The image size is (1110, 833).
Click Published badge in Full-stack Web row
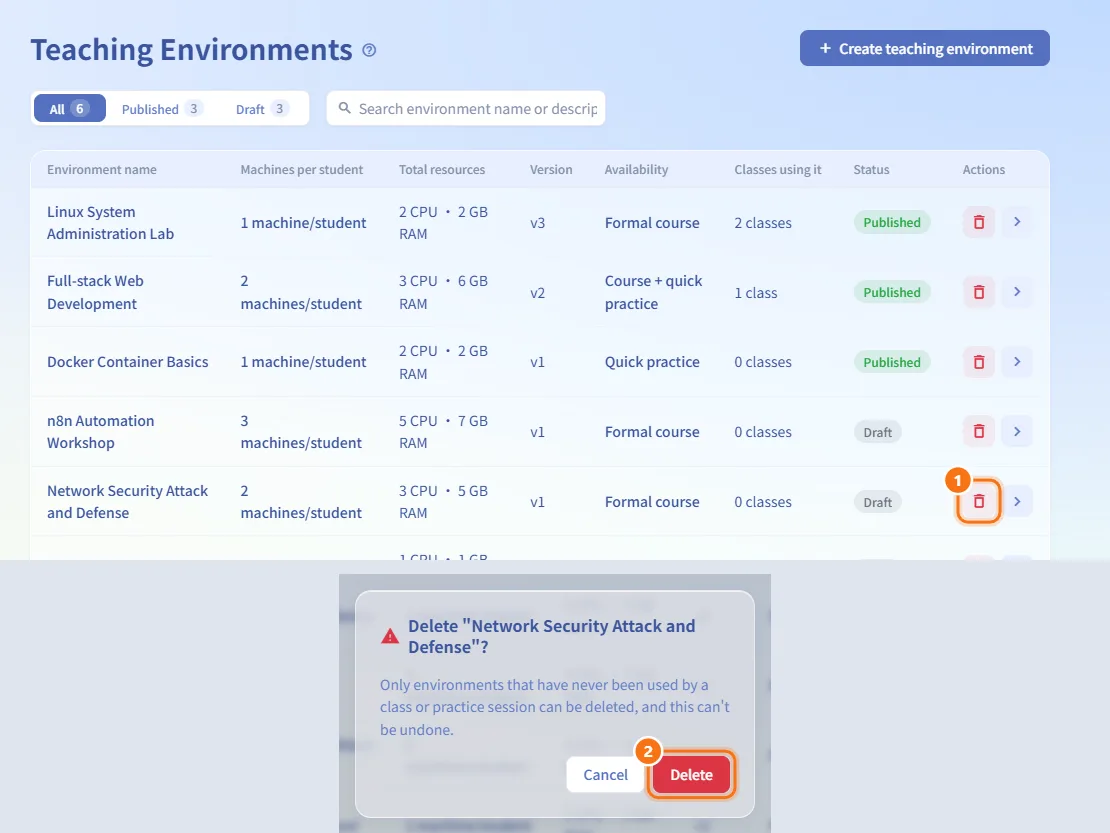(x=891, y=292)
